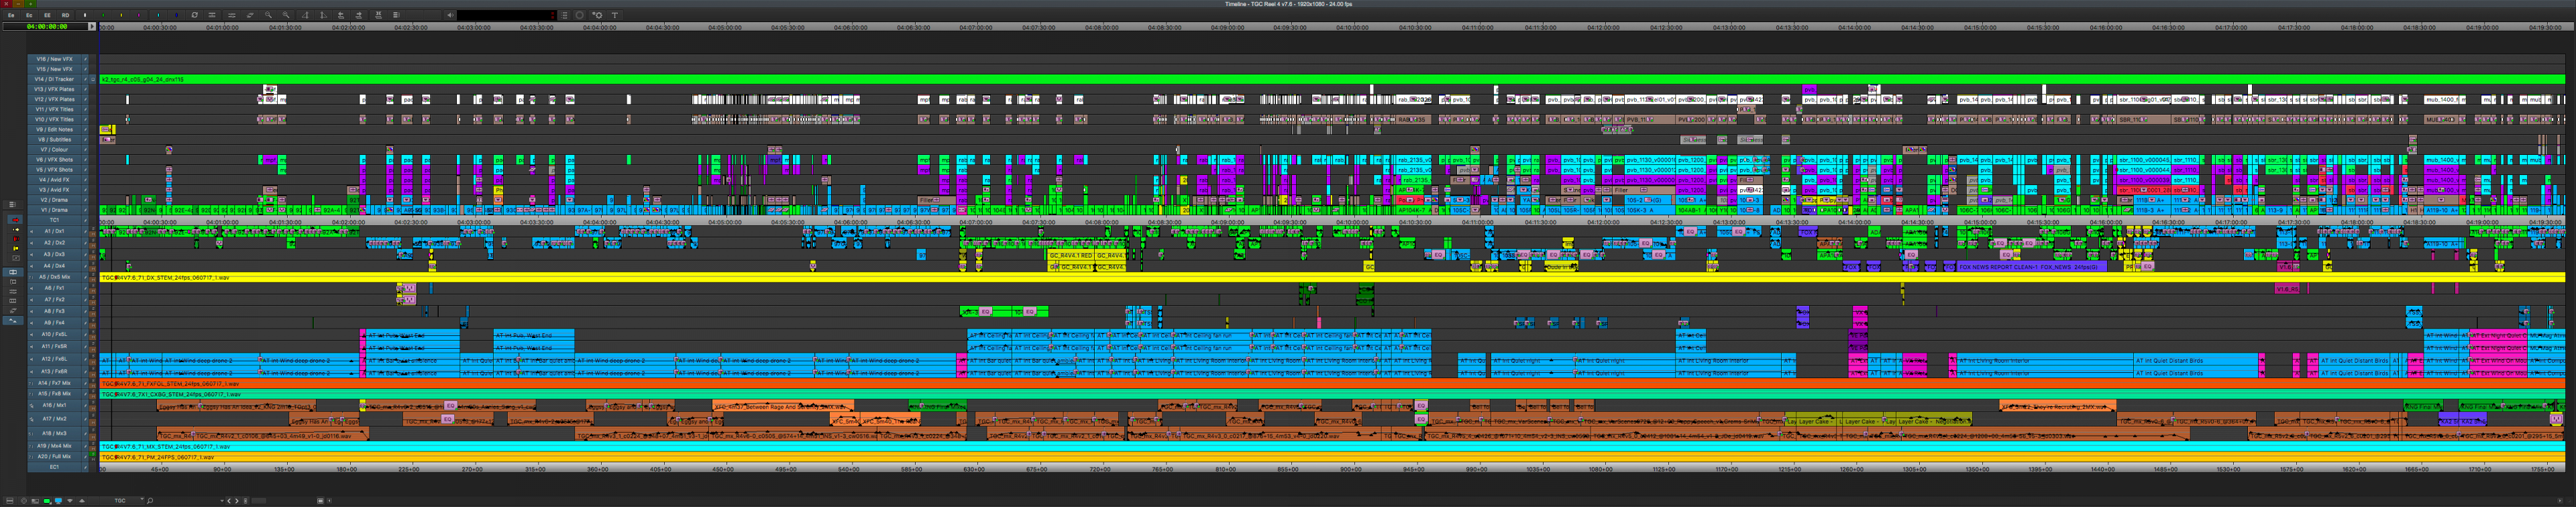Click the k2_tgc_r4_c05_g04_24_dnx115 clip
Viewport: 2576px width, 507px height.
[x=1331, y=79]
